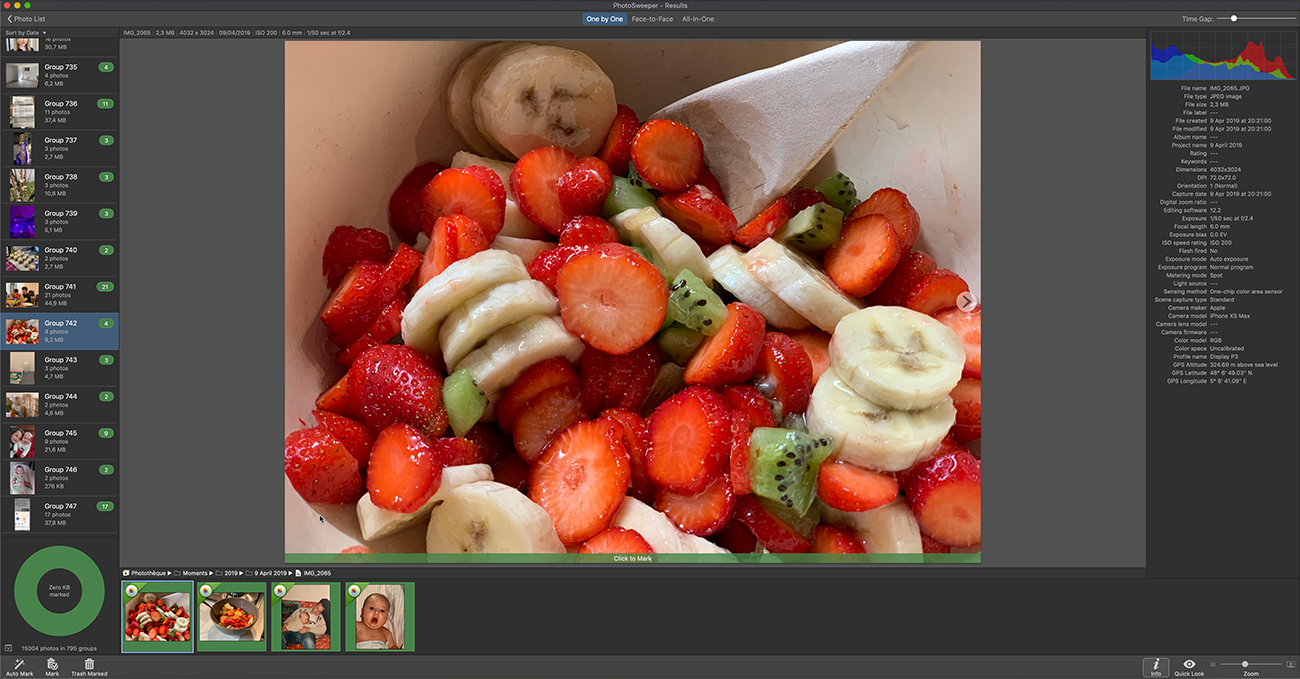
Task: Click the 'Zero KB marked' donut chart
Action: [59, 591]
